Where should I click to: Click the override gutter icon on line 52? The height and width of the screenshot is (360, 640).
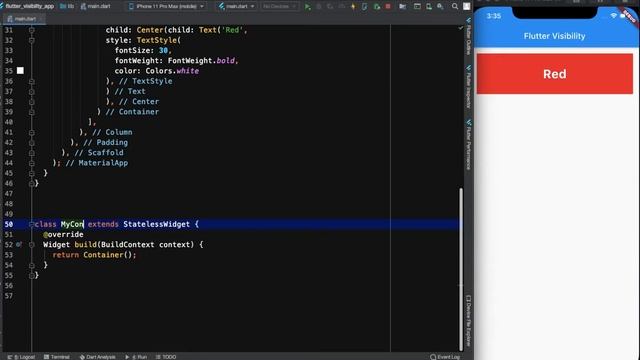coord(19,244)
